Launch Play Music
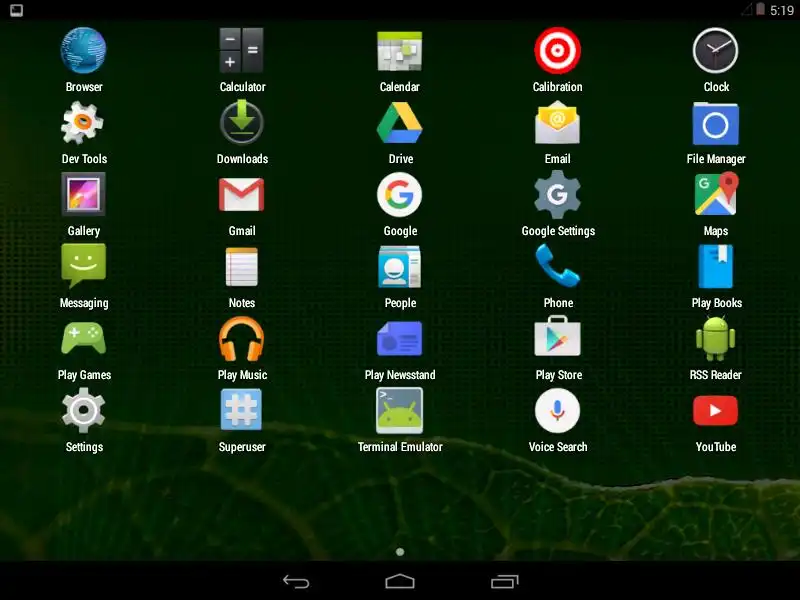 (x=242, y=339)
